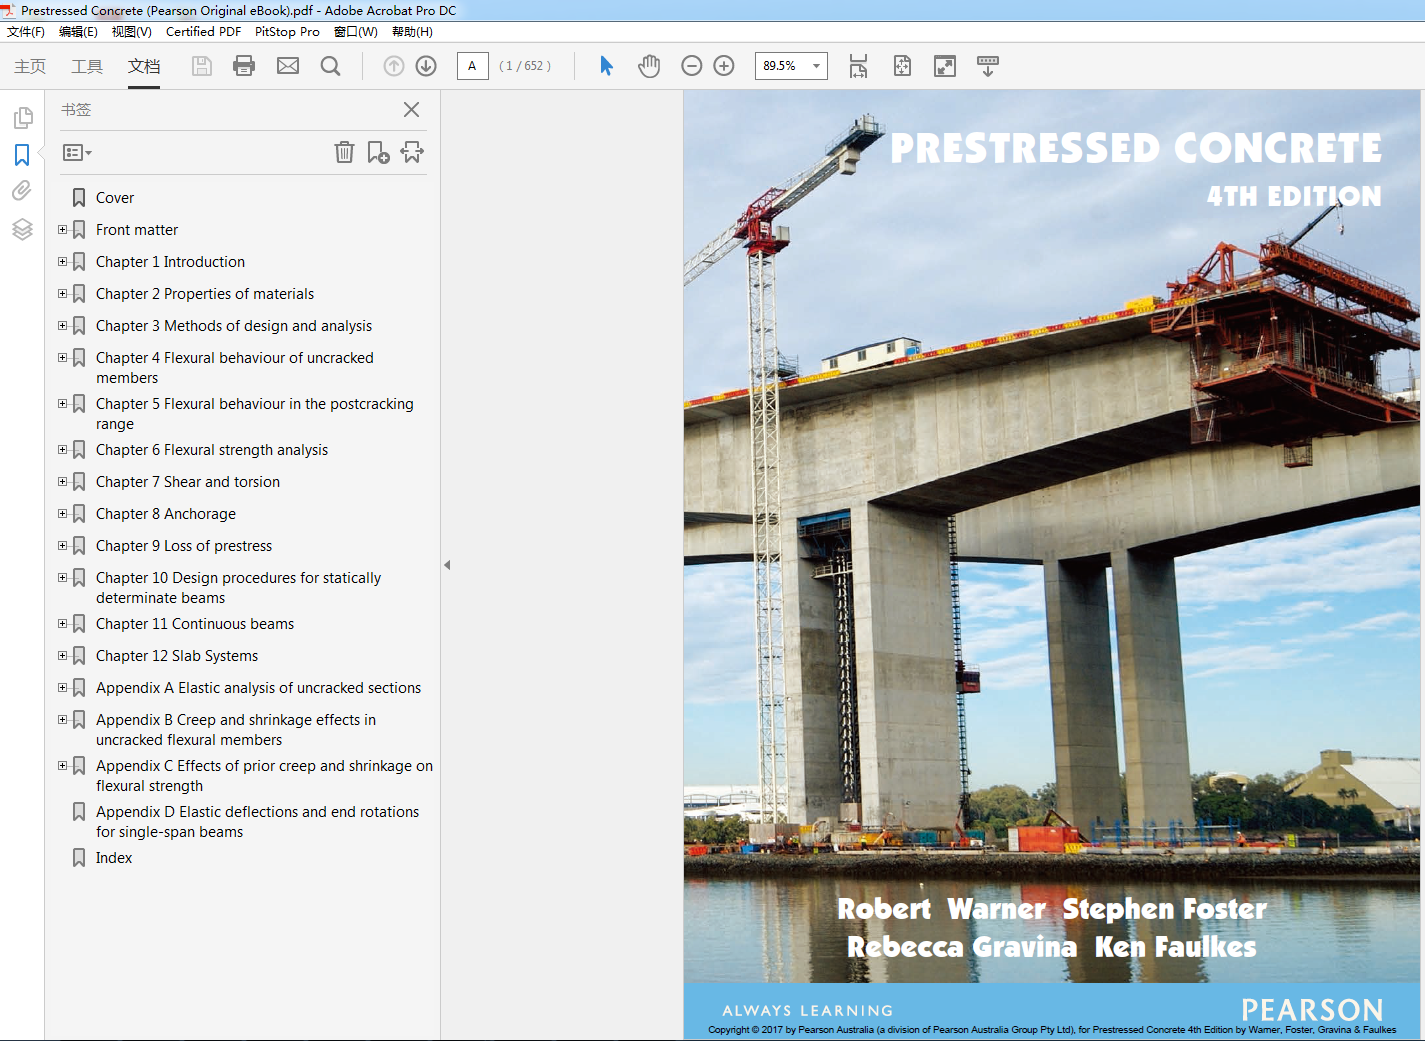Click the Fit one full page icon
1425x1041 pixels.
click(902, 66)
